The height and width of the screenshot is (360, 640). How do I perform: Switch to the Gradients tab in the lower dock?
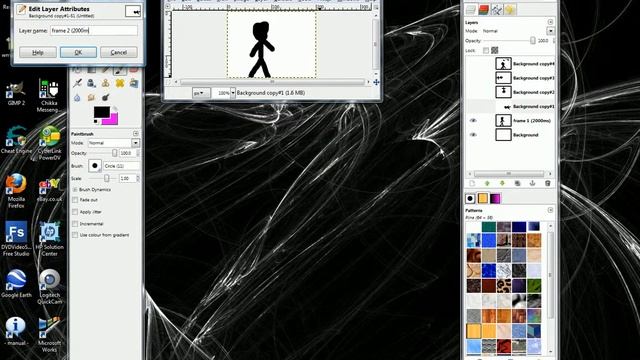[495, 198]
